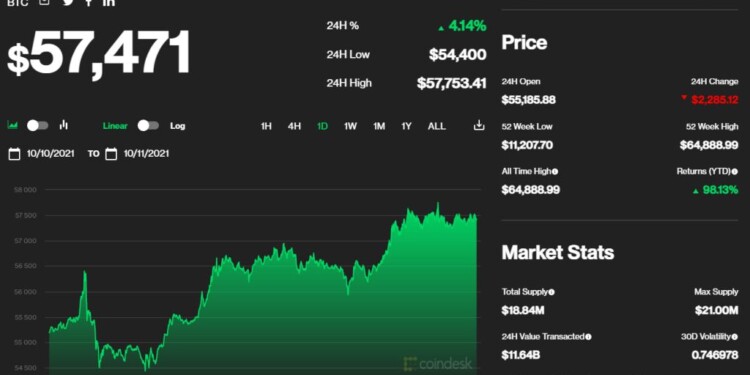Click the 10/11/2021 end date field
This screenshot has width=750, height=375.
click(x=146, y=154)
